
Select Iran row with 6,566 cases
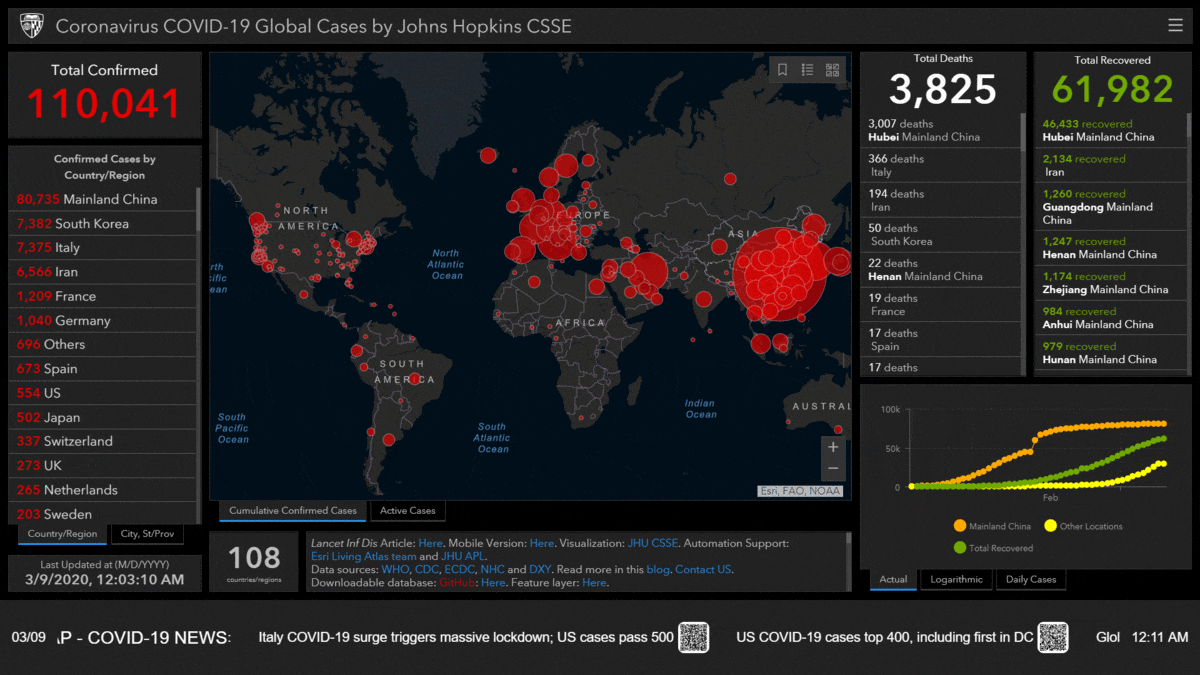(103, 272)
